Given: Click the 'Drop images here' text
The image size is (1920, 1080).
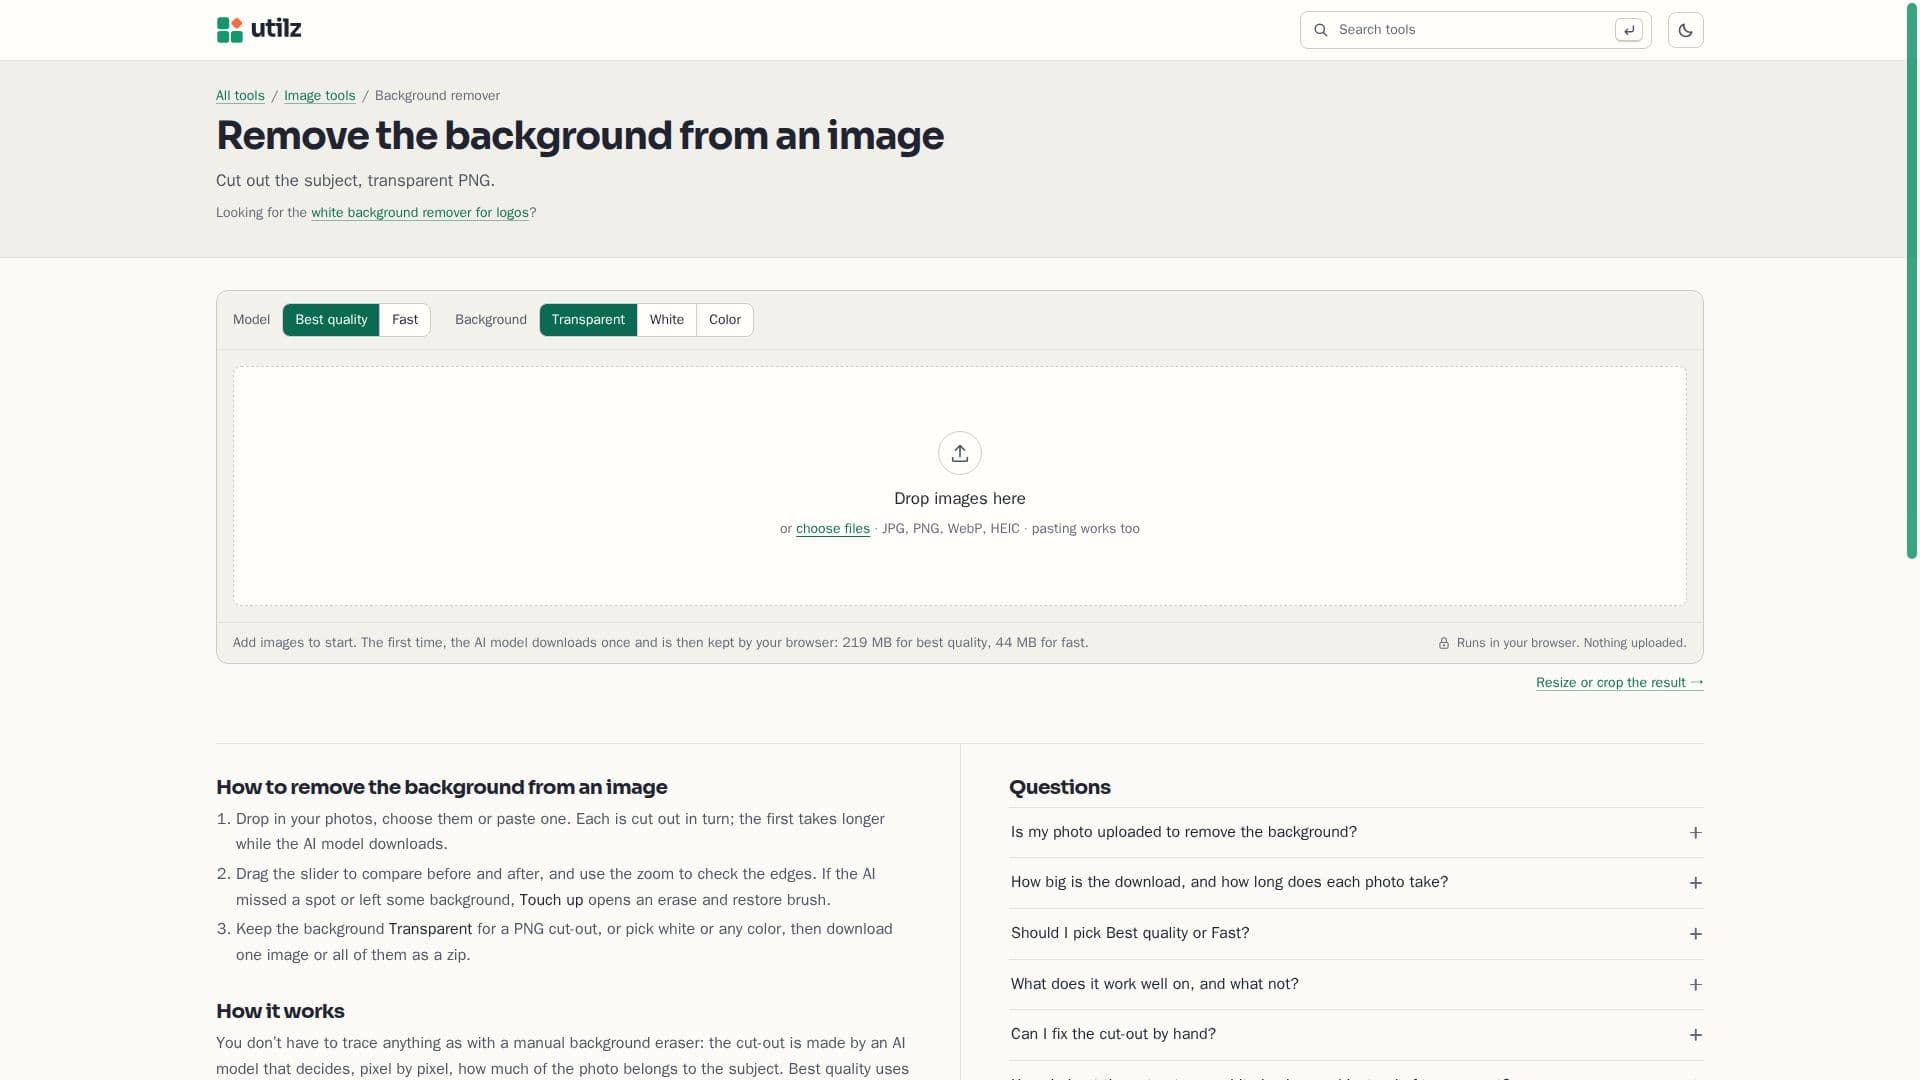Looking at the screenshot, I should click(959, 499).
